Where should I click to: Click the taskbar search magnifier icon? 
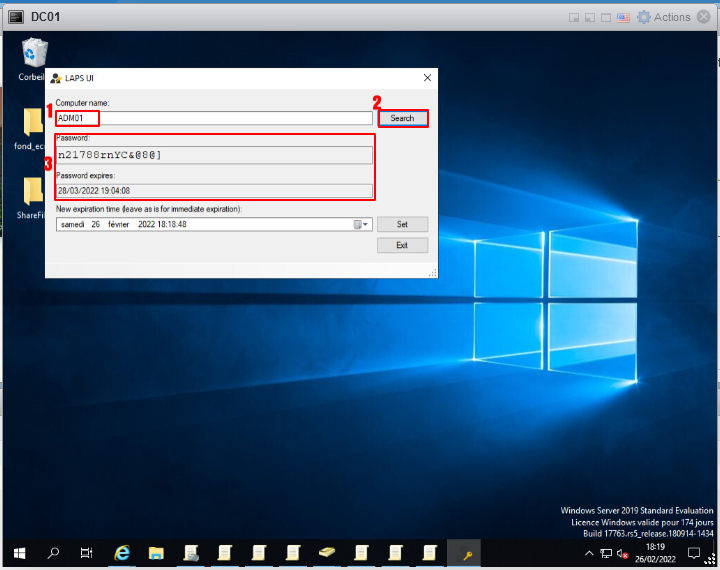point(53,552)
